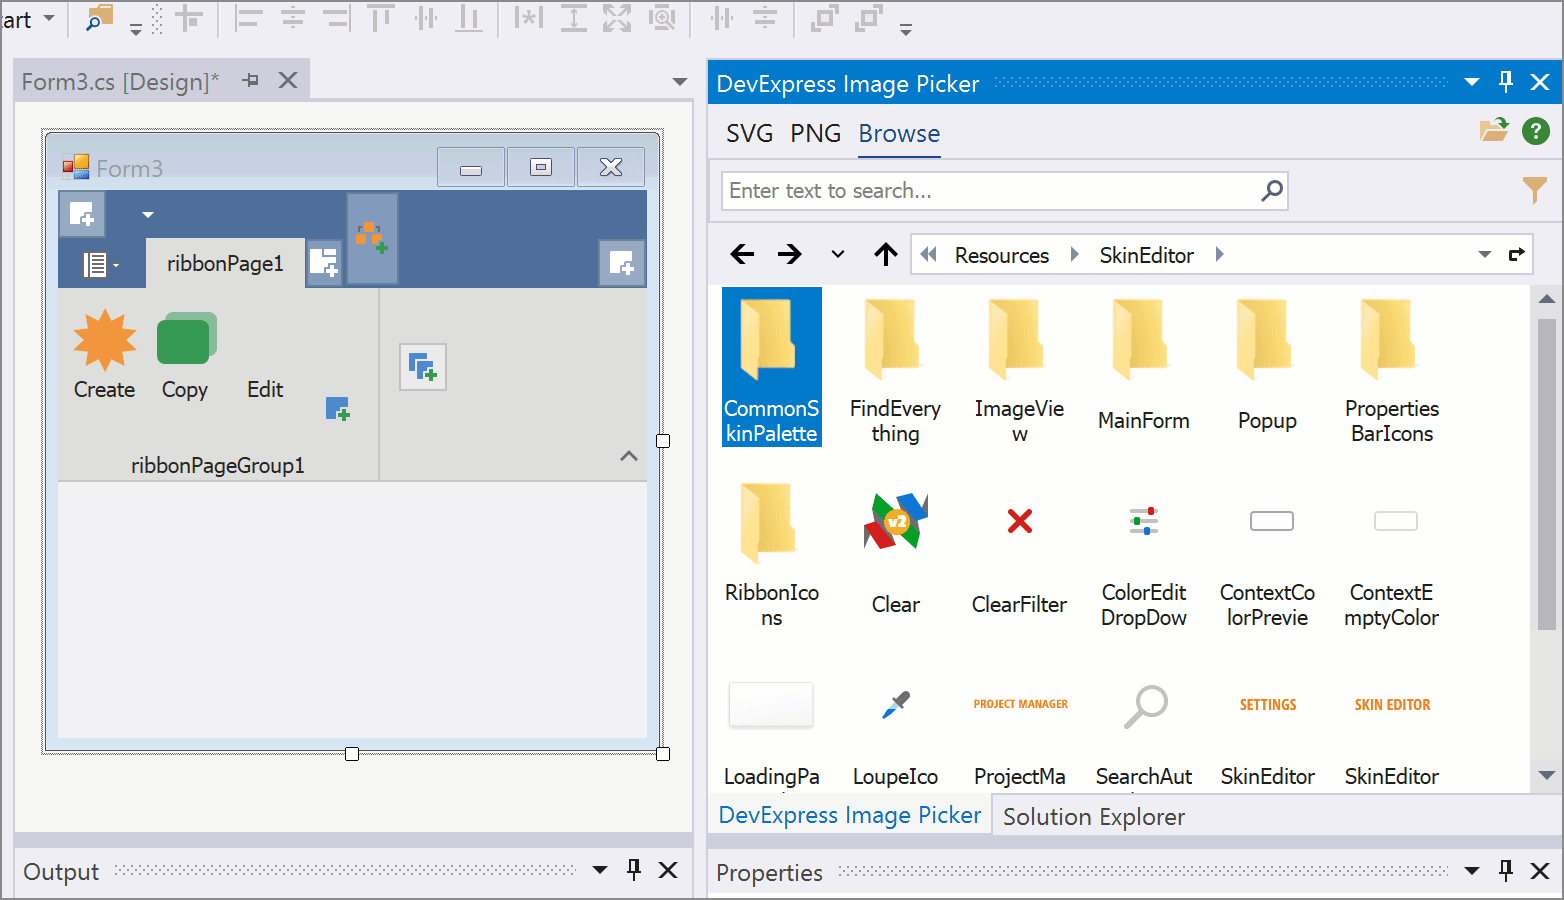The width and height of the screenshot is (1564, 900).
Task: Open the Solution Explorer tab
Action: pyautogui.click(x=1093, y=816)
